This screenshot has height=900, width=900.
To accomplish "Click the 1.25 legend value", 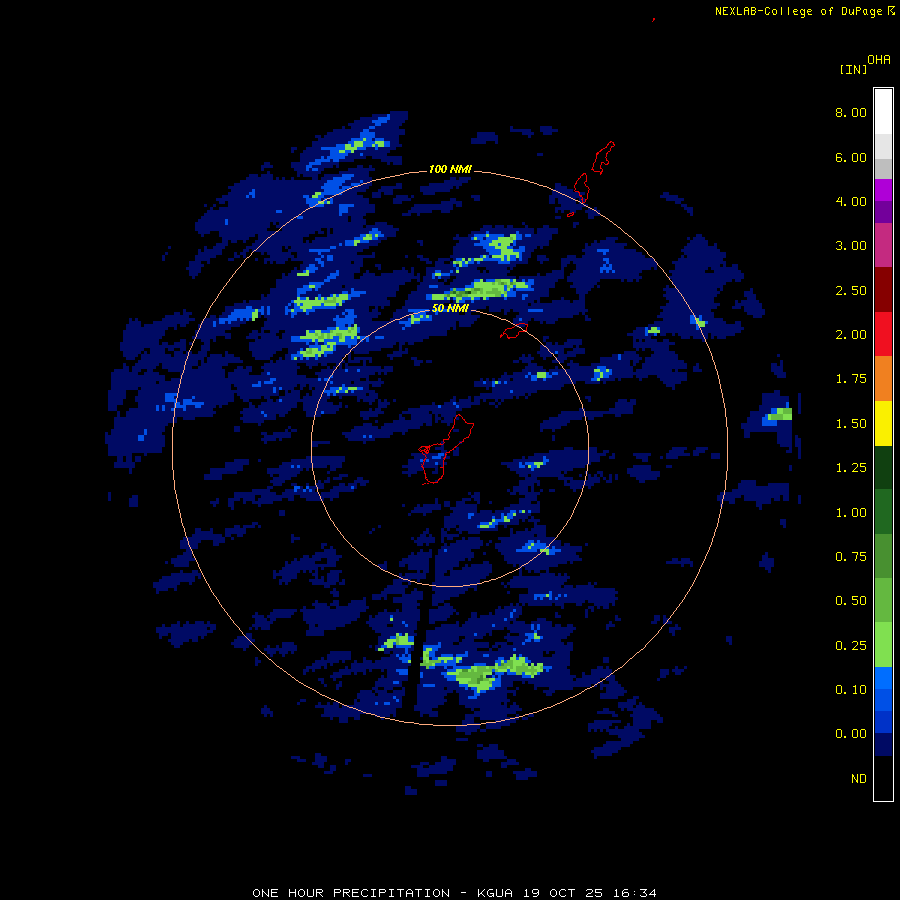I will [x=851, y=468].
